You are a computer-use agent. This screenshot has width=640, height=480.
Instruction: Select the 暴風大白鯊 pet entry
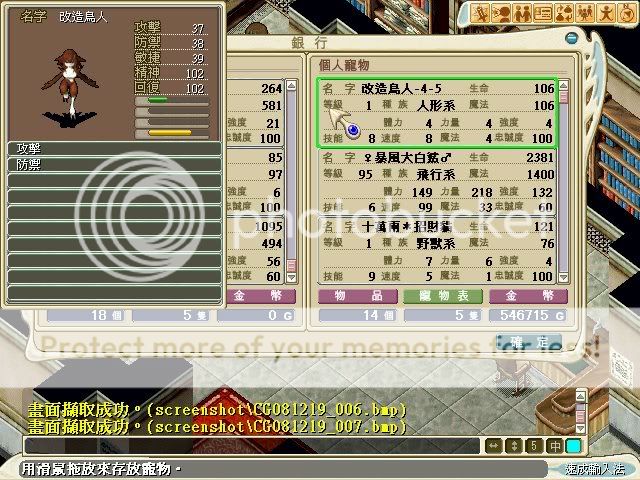coord(437,183)
